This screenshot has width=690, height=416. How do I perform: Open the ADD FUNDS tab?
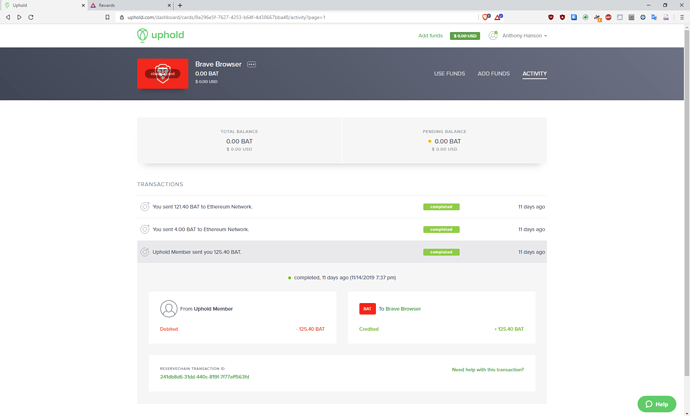coord(494,74)
